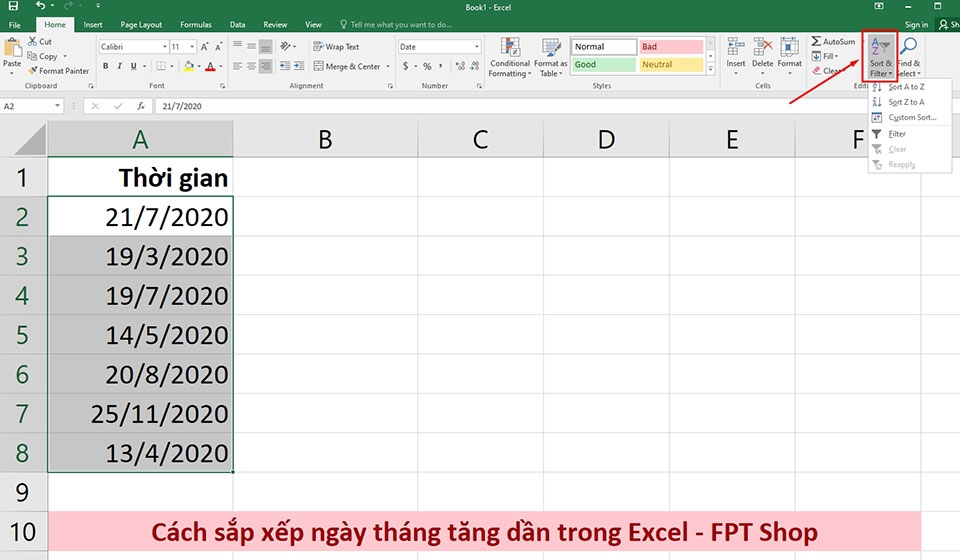Viewport: 960px width, 560px height.
Task: Click the Delete cells icon
Action: point(763,47)
